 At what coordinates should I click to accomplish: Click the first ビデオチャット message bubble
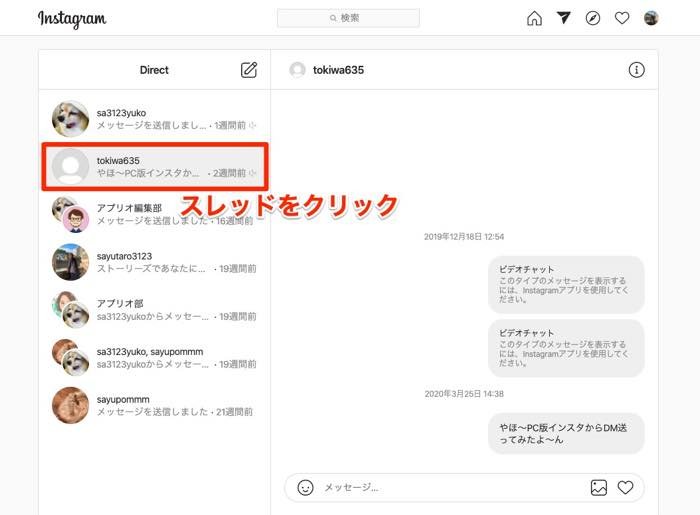click(x=566, y=285)
